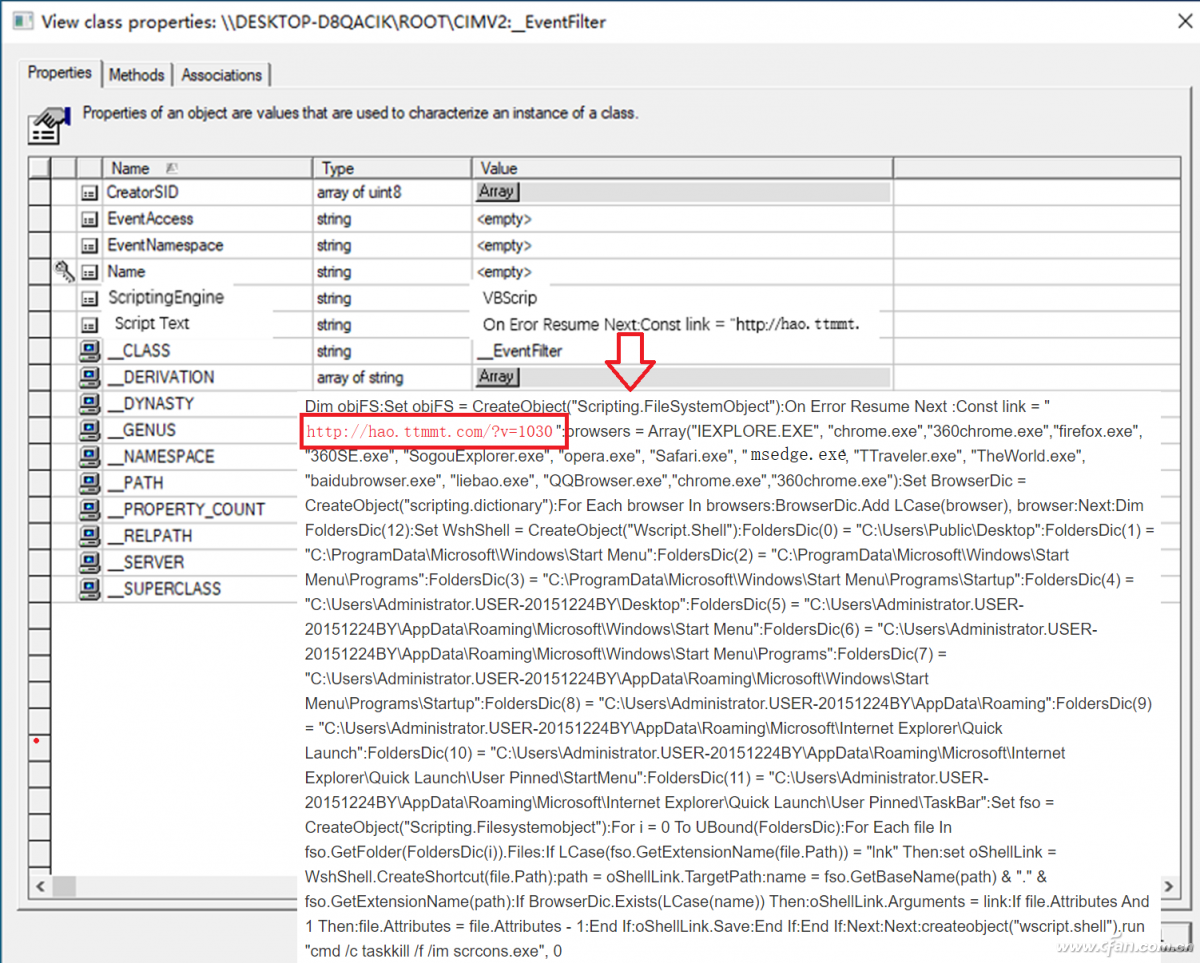Click the key icon beside Name
Image resolution: width=1200 pixels, height=963 pixels.
coord(64,271)
